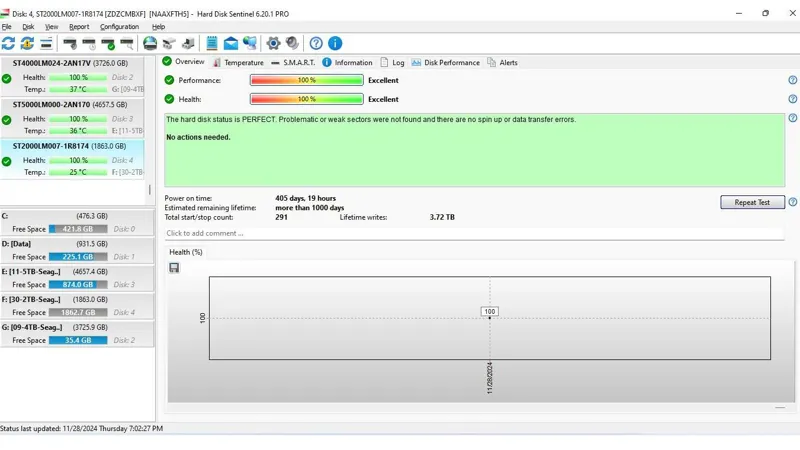
Task: Click the Health percentage bar
Action: (306, 99)
